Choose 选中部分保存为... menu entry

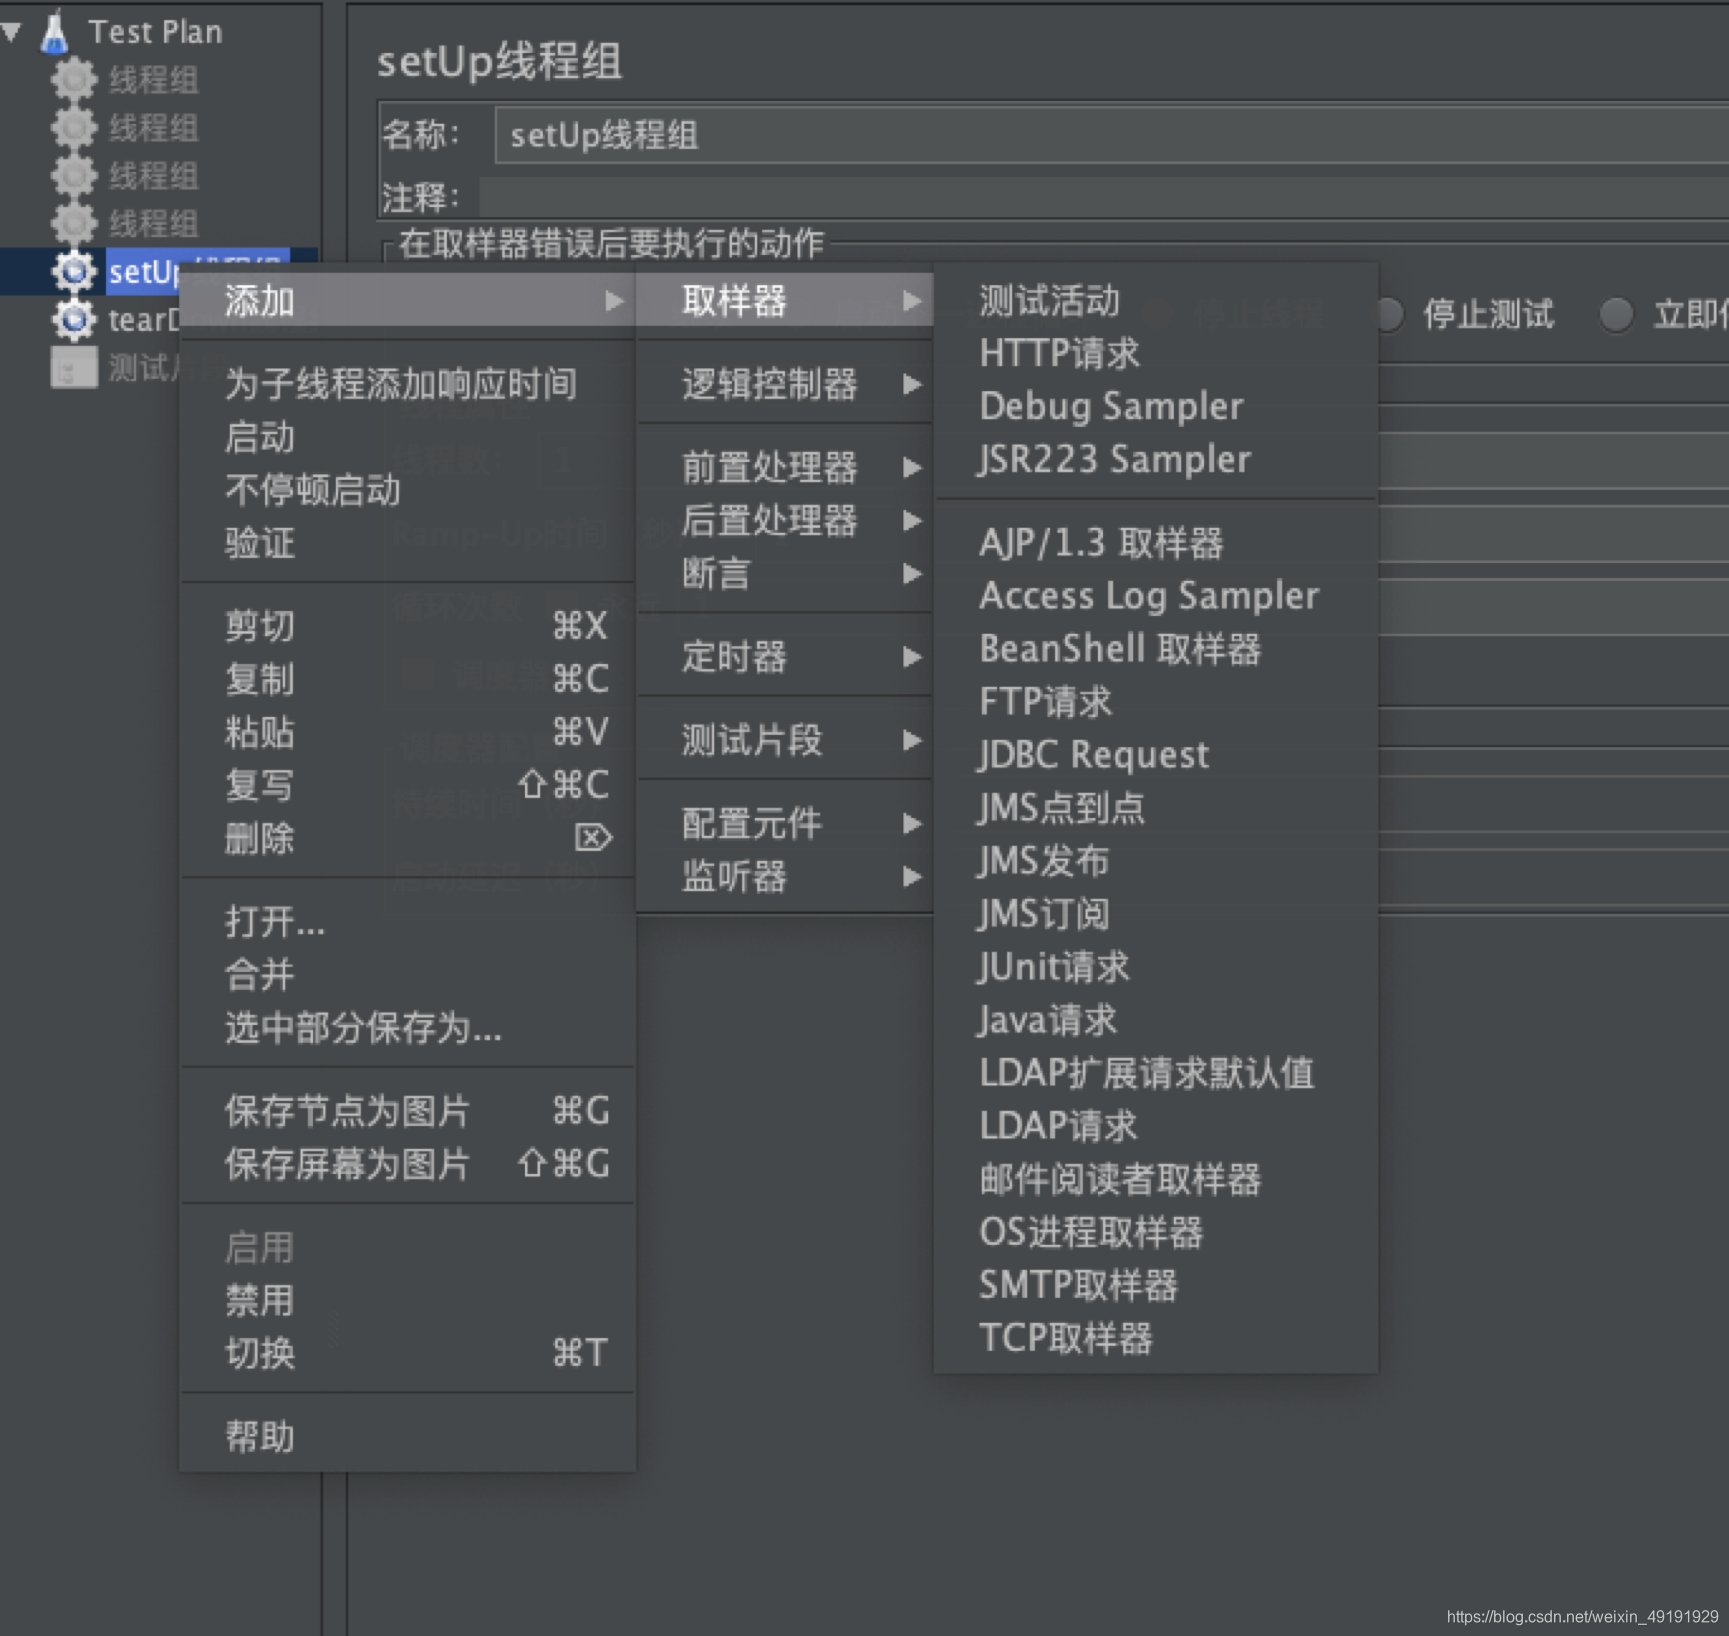tap(407, 1027)
